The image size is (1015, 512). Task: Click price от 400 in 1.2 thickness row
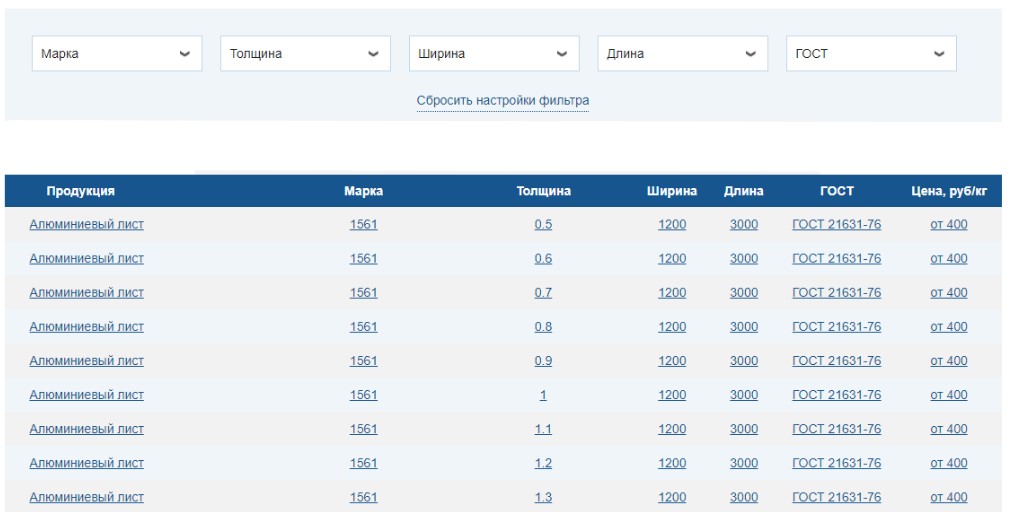(949, 463)
